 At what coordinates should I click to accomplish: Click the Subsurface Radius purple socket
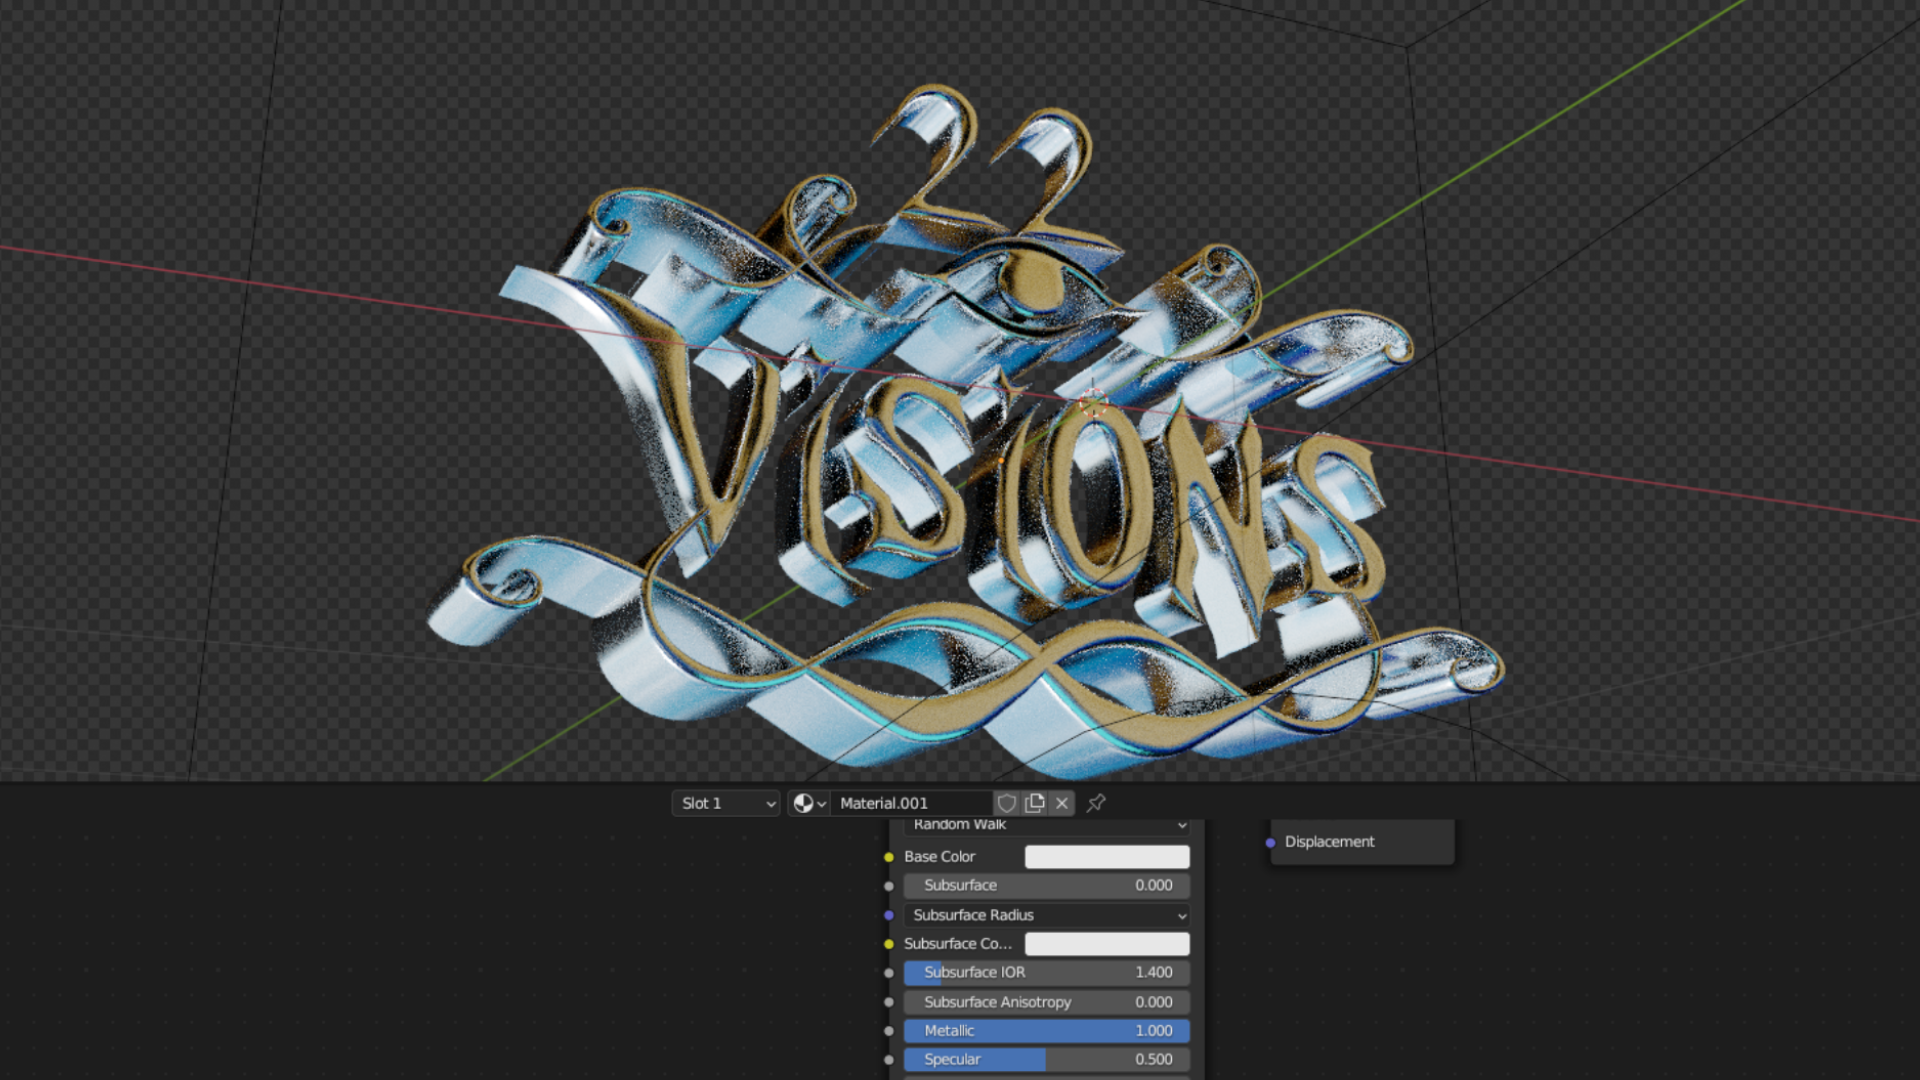[x=889, y=915]
